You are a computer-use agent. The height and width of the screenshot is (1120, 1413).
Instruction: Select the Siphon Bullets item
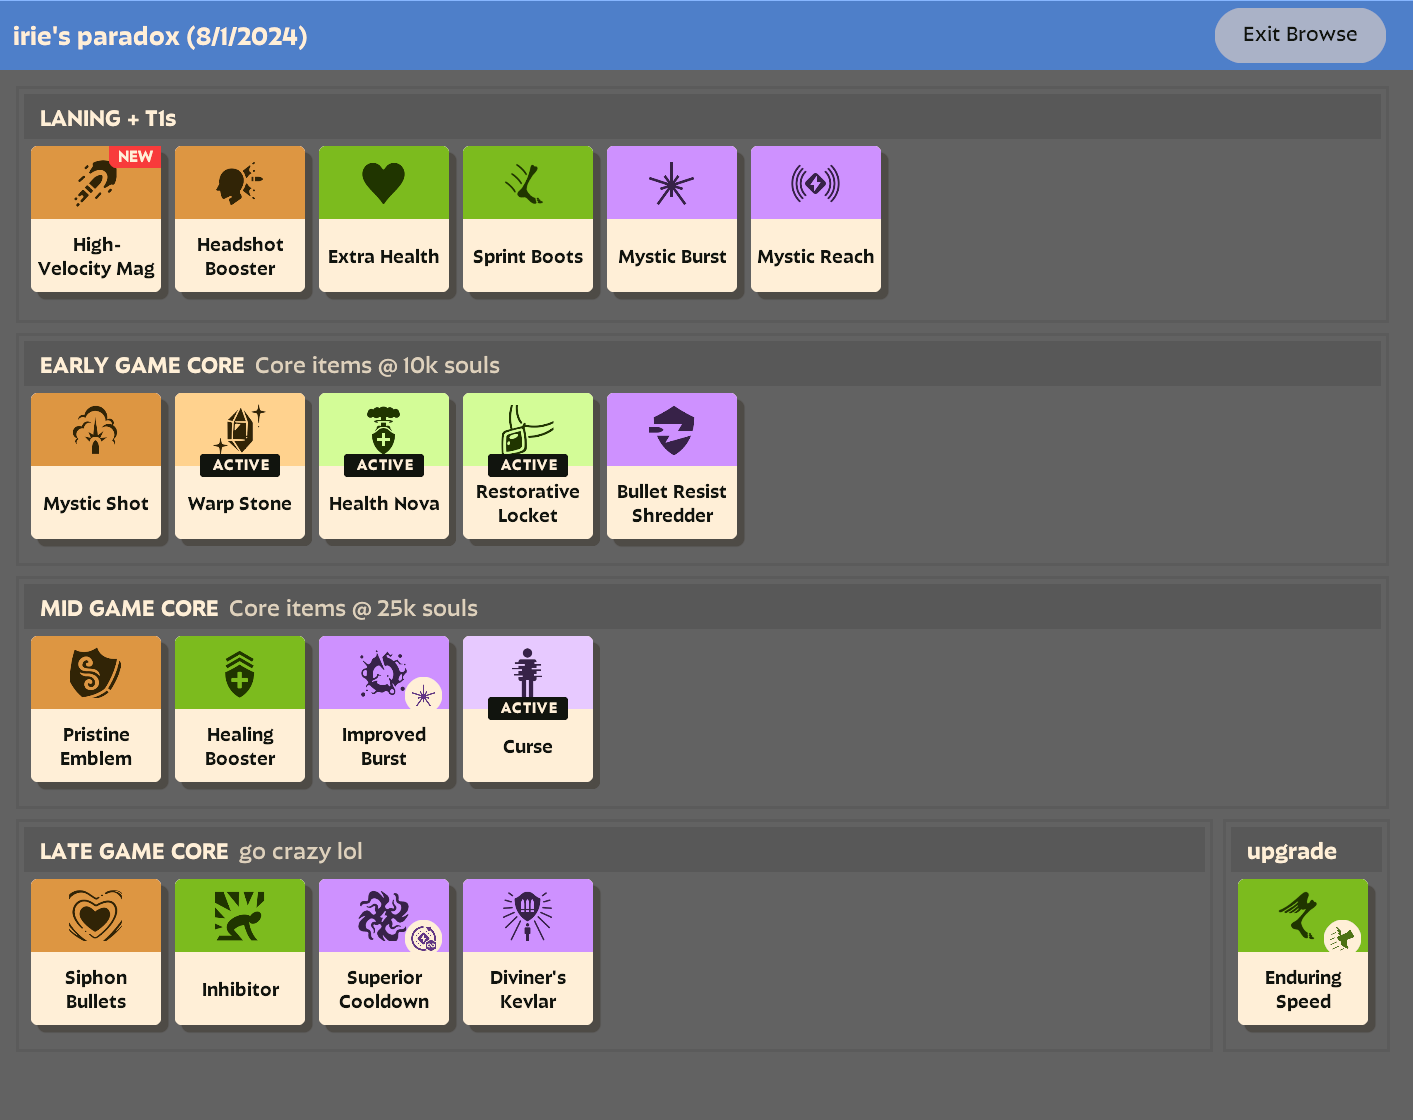pyautogui.click(x=96, y=952)
